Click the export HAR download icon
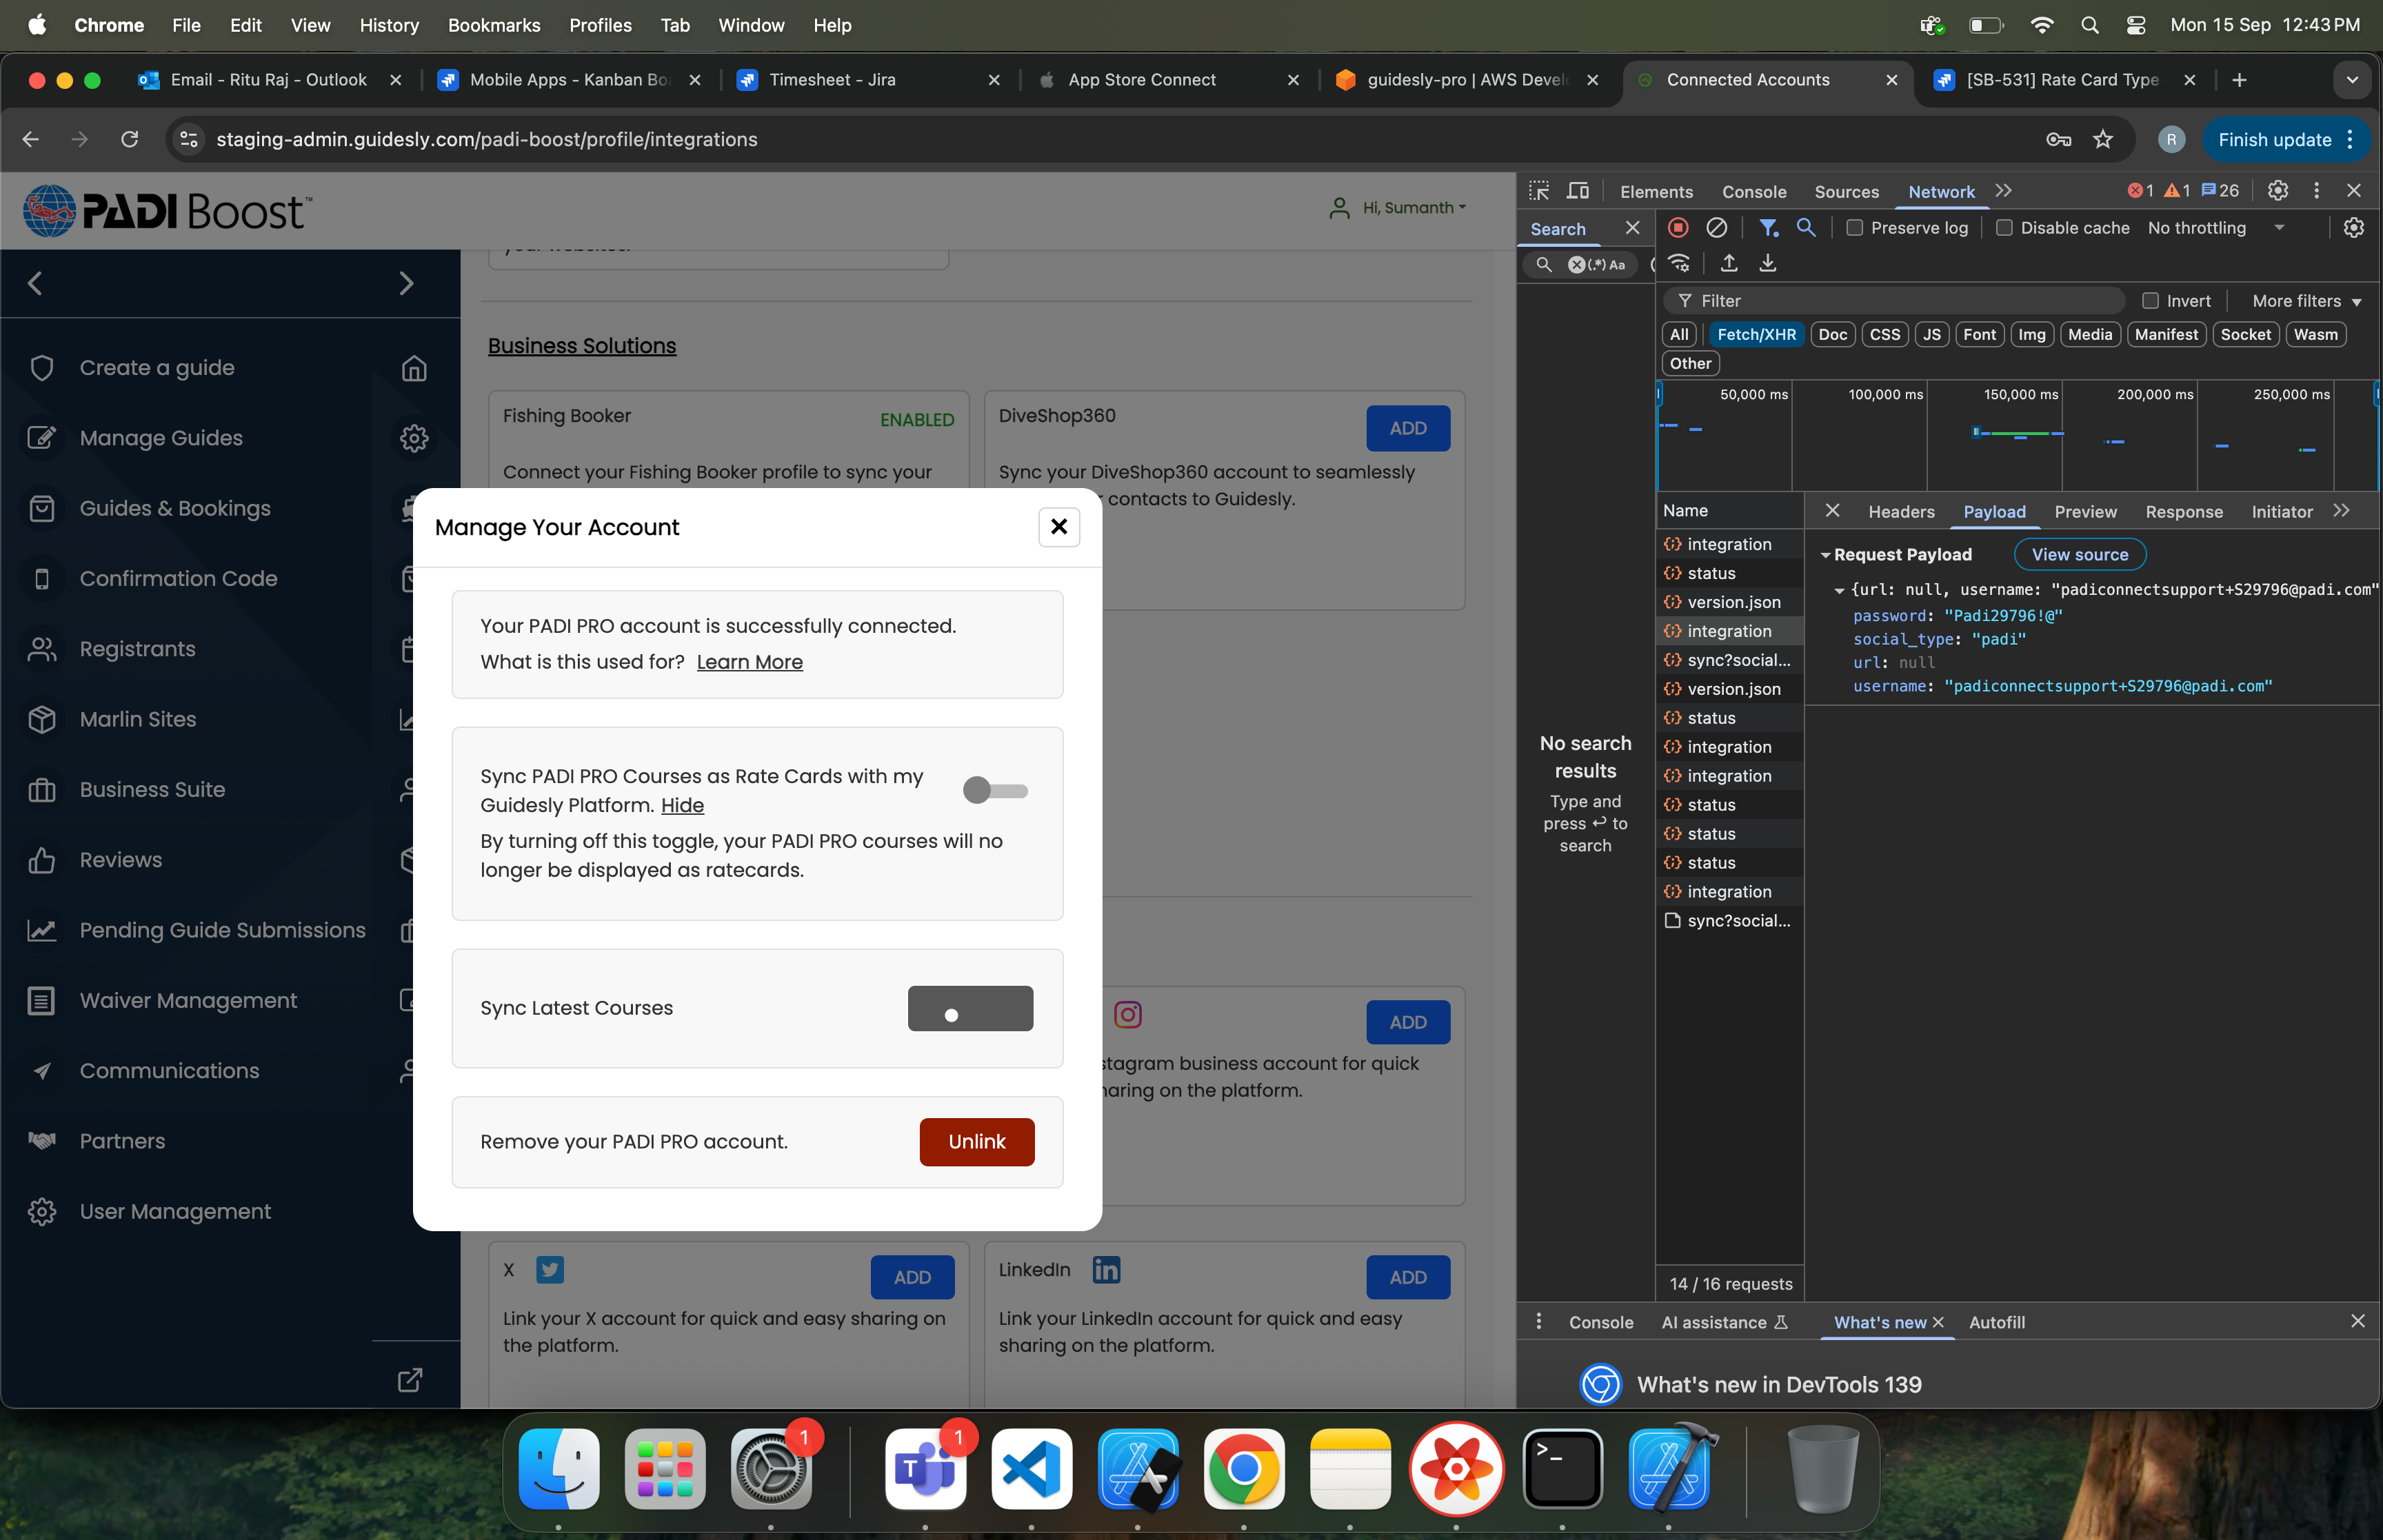The height and width of the screenshot is (1540, 2383). 1767,263
